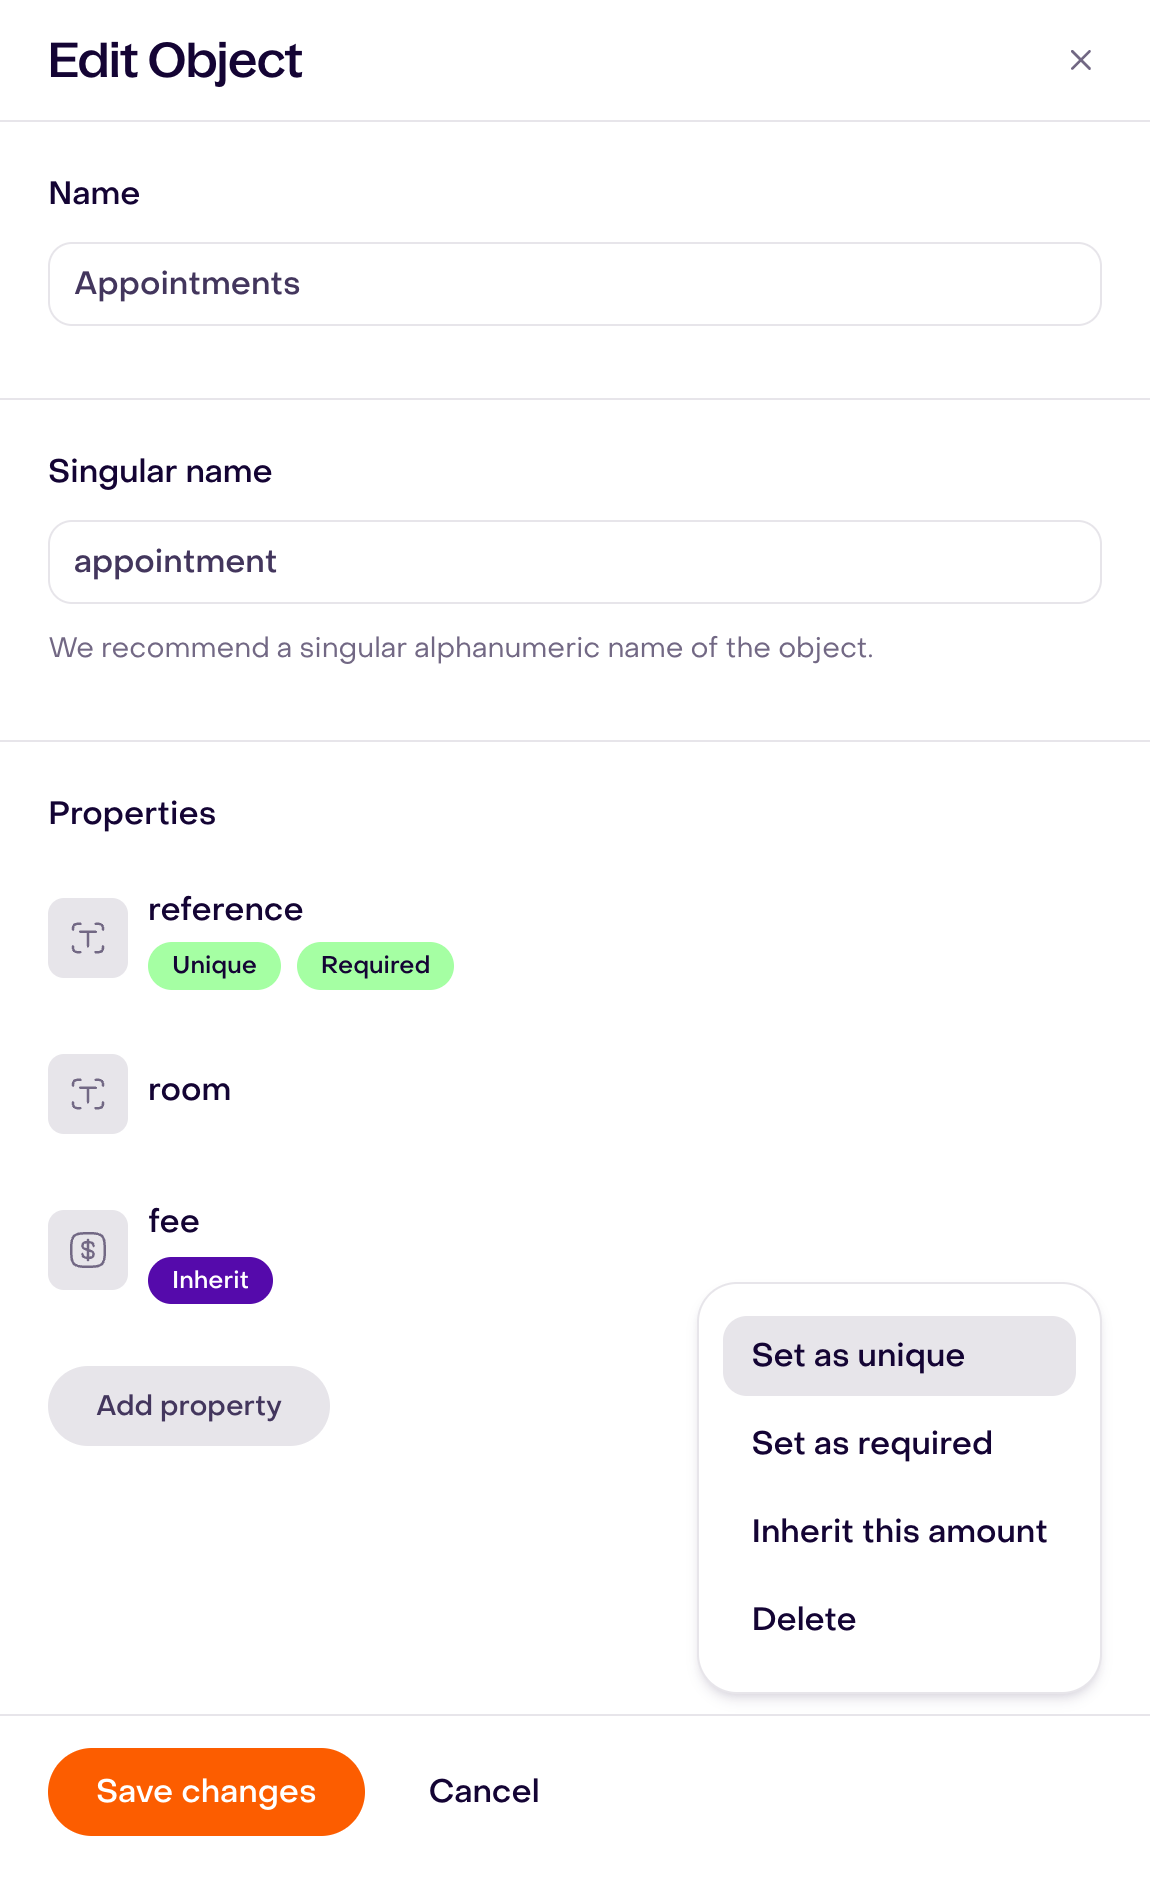The height and width of the screenshot is (1900, 1150).
Task: Click the currency icon beside fee
Action: (x=88, y=1250)
